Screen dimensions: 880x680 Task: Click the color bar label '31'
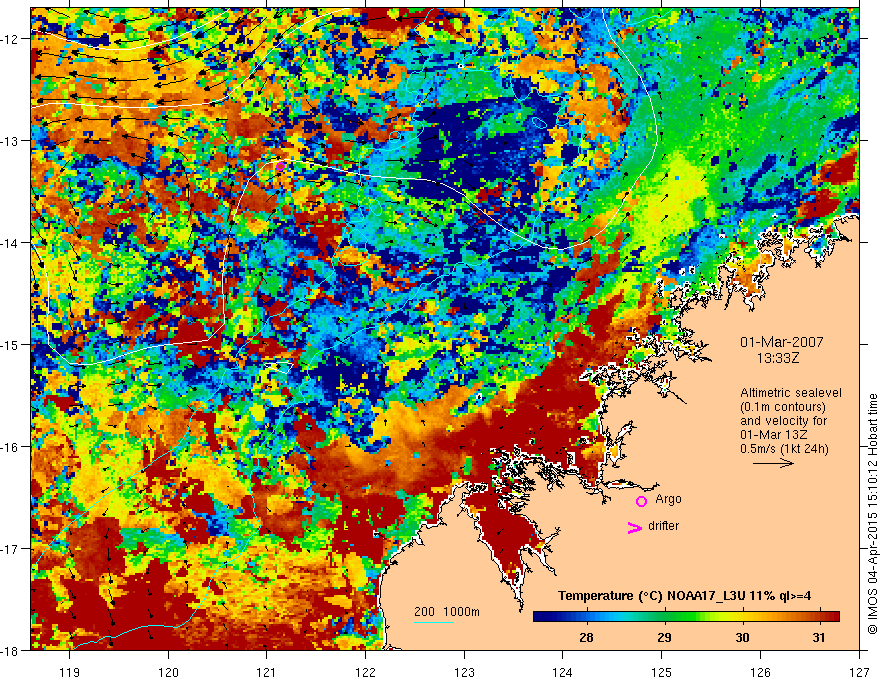pos(819,637)
